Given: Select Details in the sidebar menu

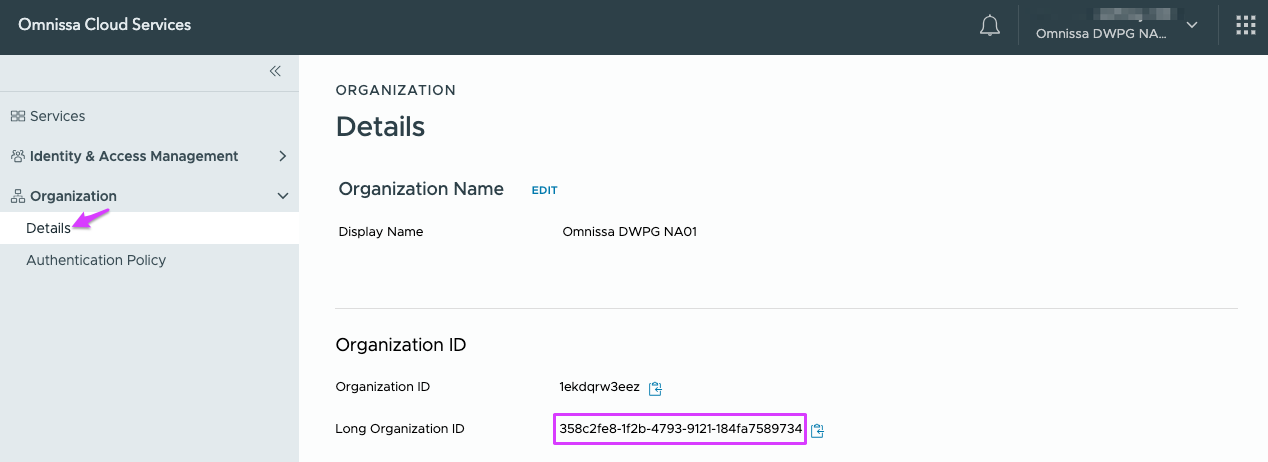Looking at the screenshot, I should 48,228.
